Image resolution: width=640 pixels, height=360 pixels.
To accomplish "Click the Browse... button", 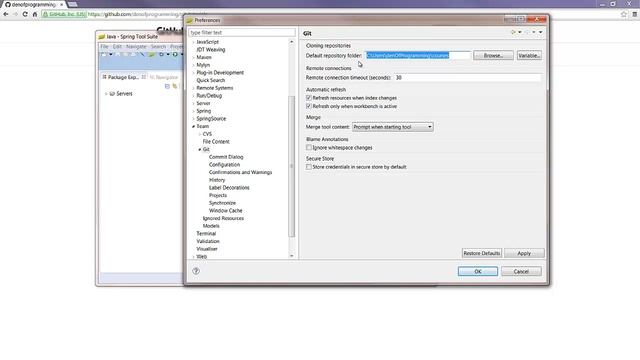I will click(493, 56).
